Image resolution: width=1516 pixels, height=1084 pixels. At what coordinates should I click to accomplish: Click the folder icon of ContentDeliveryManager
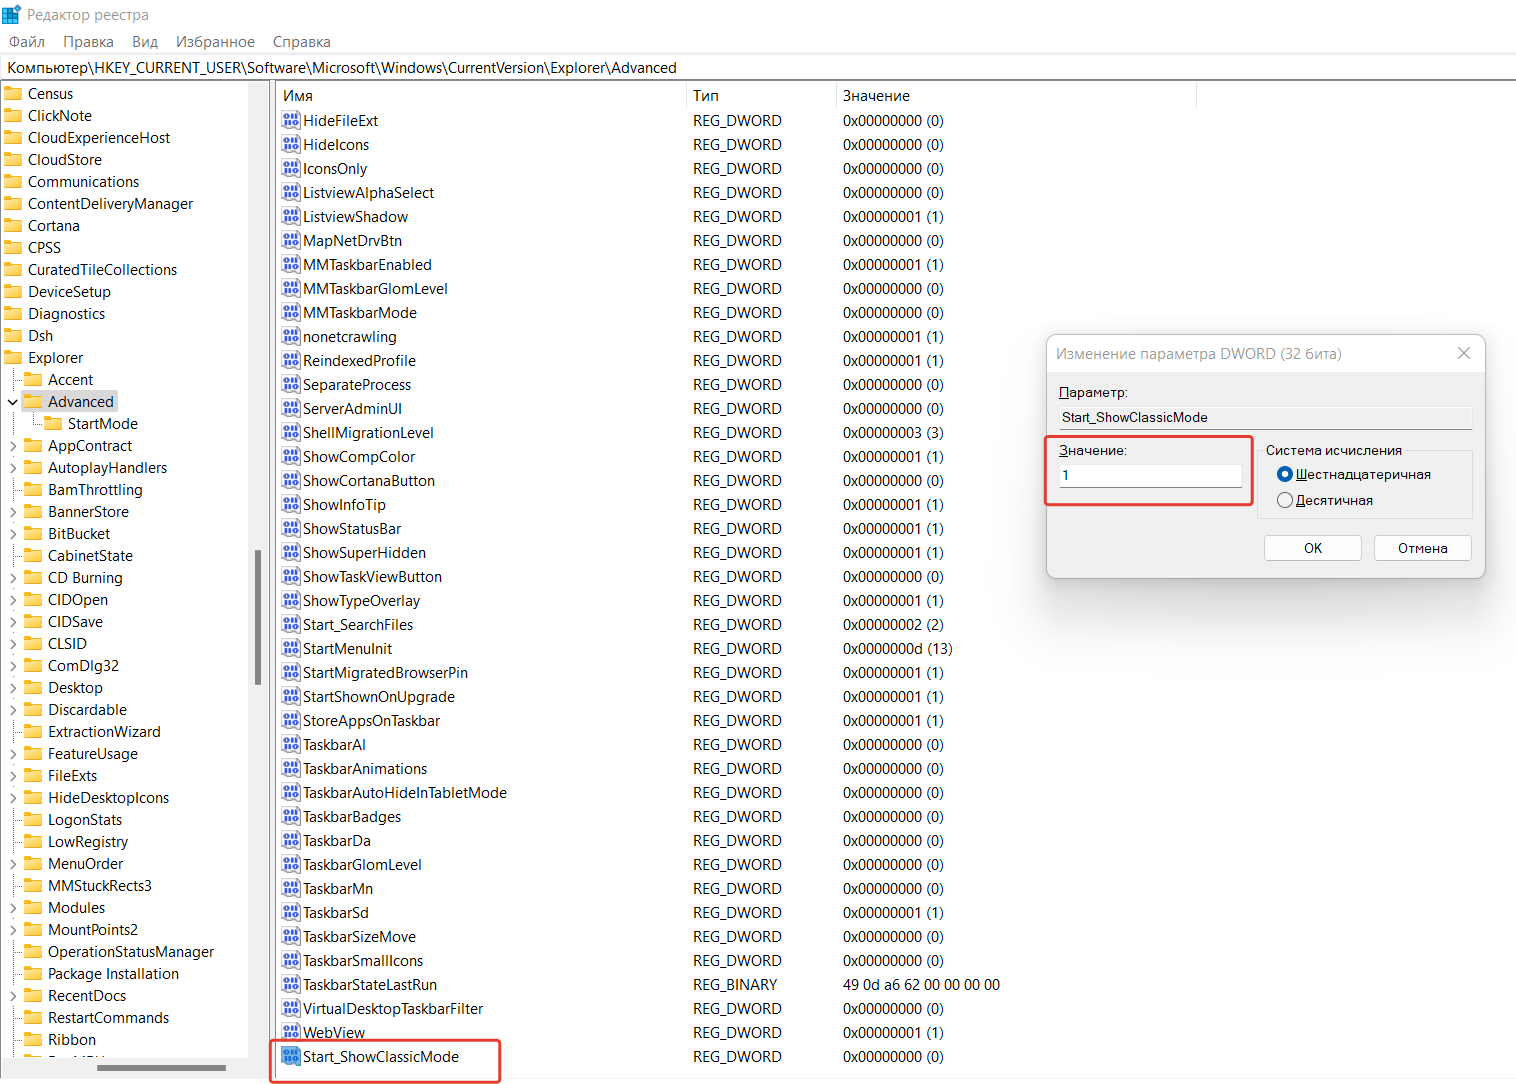point(13,203)
